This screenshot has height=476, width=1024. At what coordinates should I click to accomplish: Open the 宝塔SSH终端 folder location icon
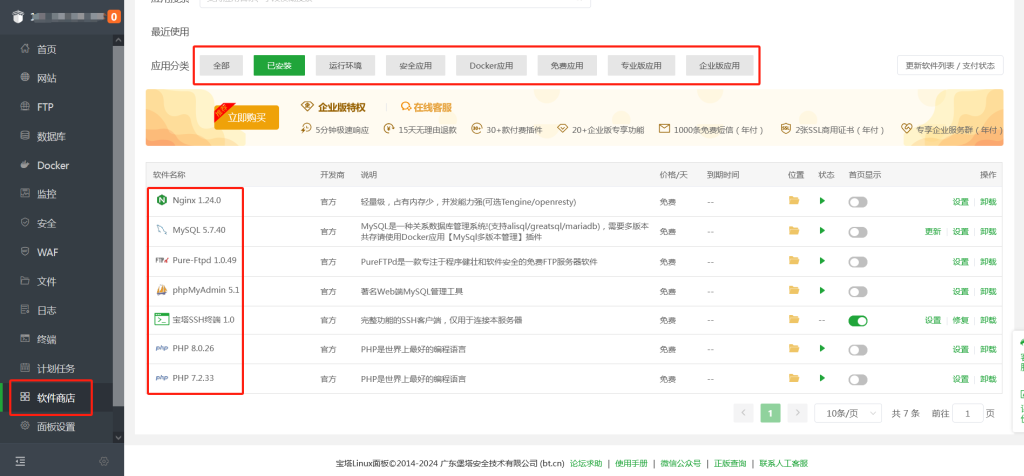[x=793, y=319]
